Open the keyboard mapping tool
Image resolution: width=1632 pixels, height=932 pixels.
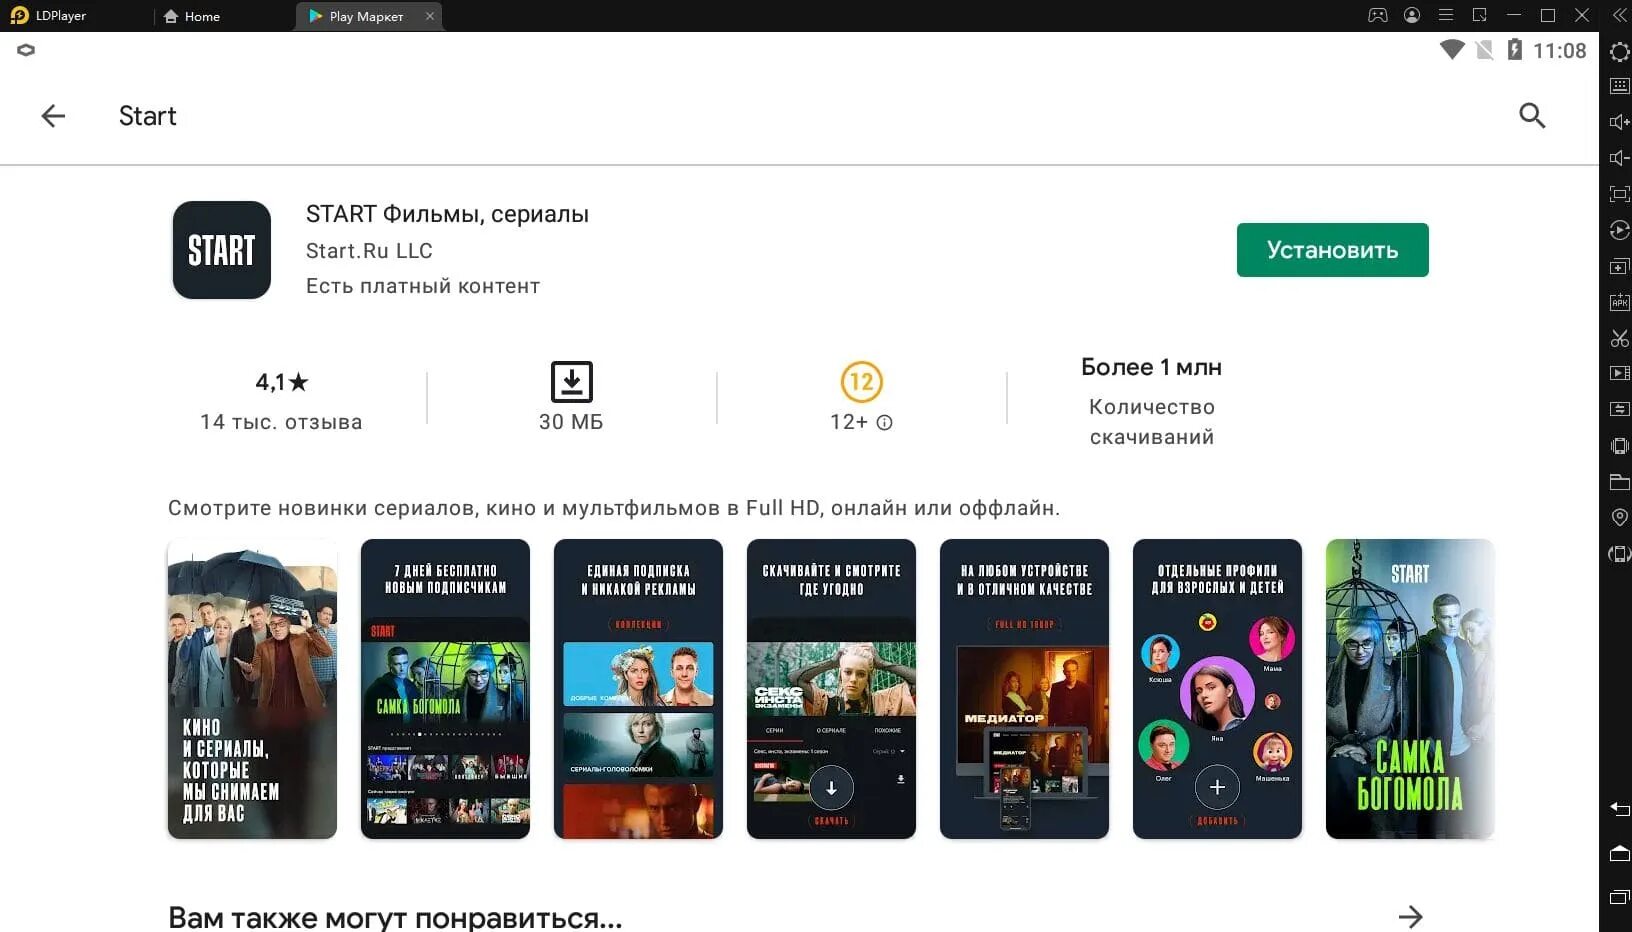pyautogui.click(x=1619, y=87)
